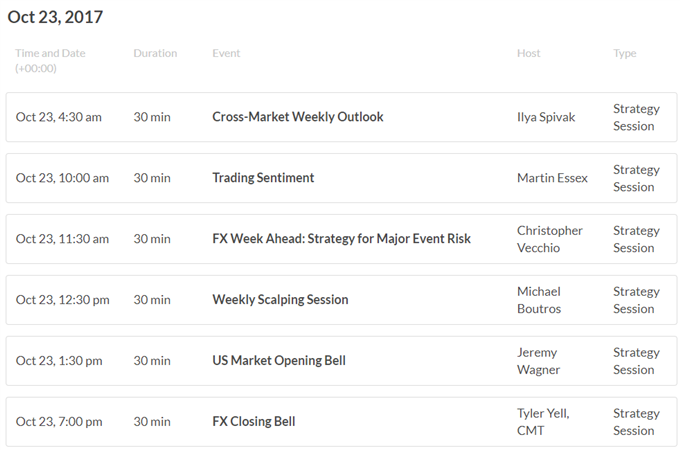Open US Market Opening Bell event
Image resolution: width=680 pixels, height=450 pixels.
click(279, 361)
